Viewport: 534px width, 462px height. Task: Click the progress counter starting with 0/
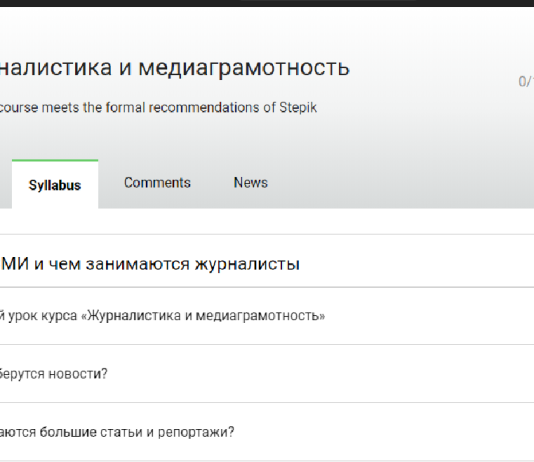[526, 82]
